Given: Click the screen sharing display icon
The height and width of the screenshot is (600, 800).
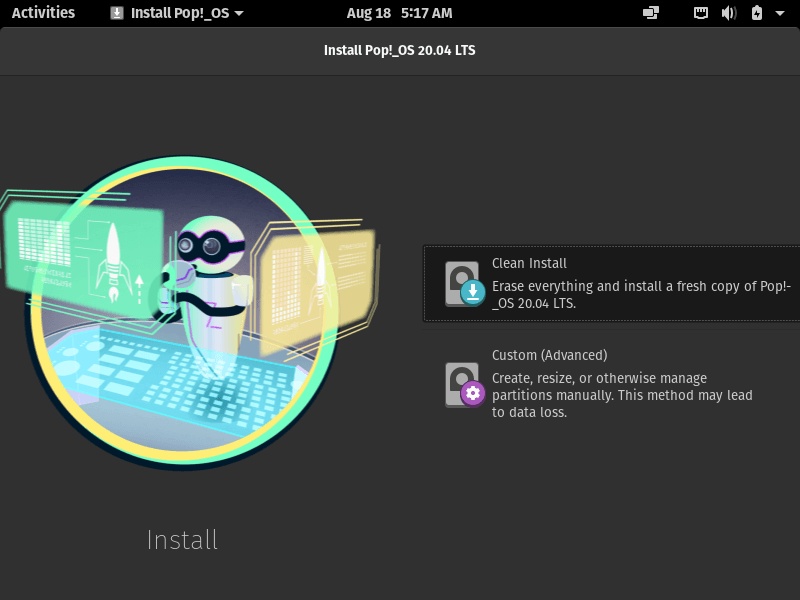Looking at the screenshot, I should pyautogui.click(x=651, y=13).
